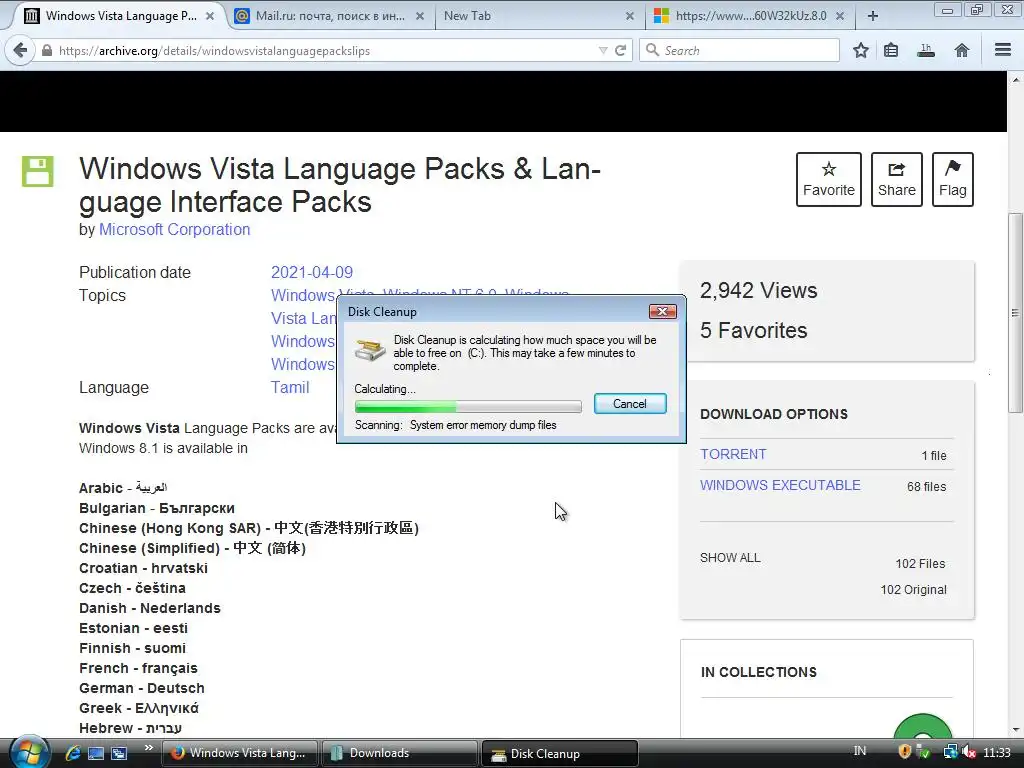The width and height of the screenshot is (1024, 768).
Task: Open the TORRENT download option
Action: [733, 455]
